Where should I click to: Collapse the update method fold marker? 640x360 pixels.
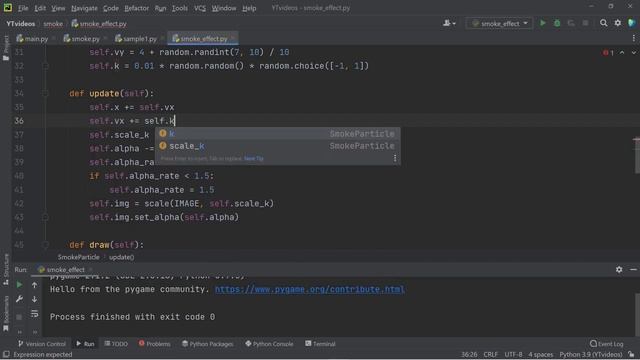tap(45, 93)
